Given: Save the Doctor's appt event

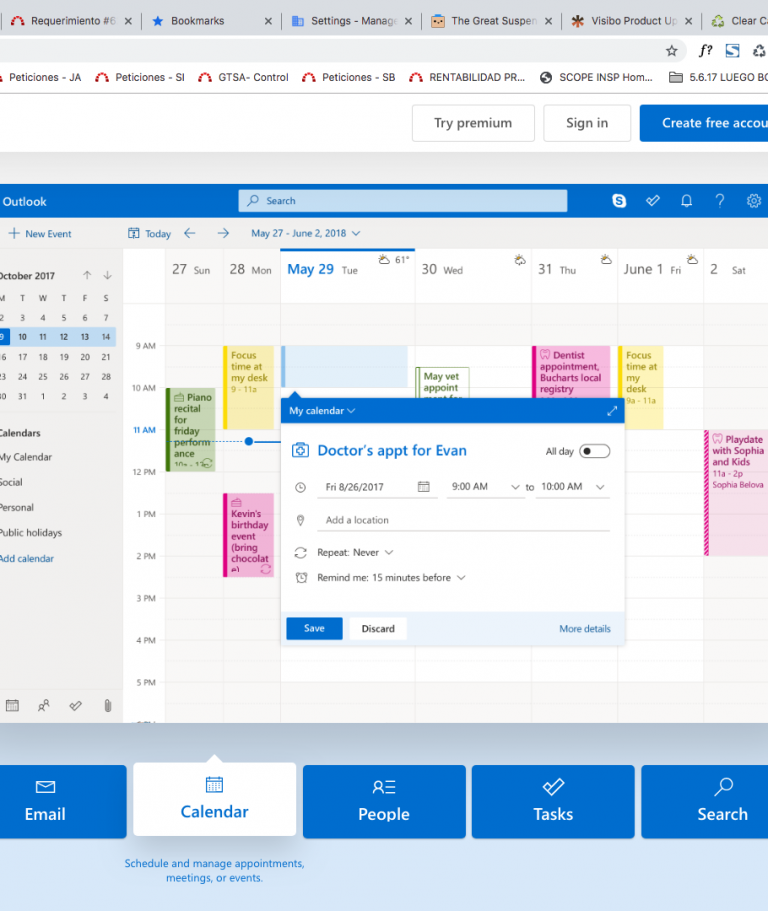Looking at the screenshot, I should point(314,629).
